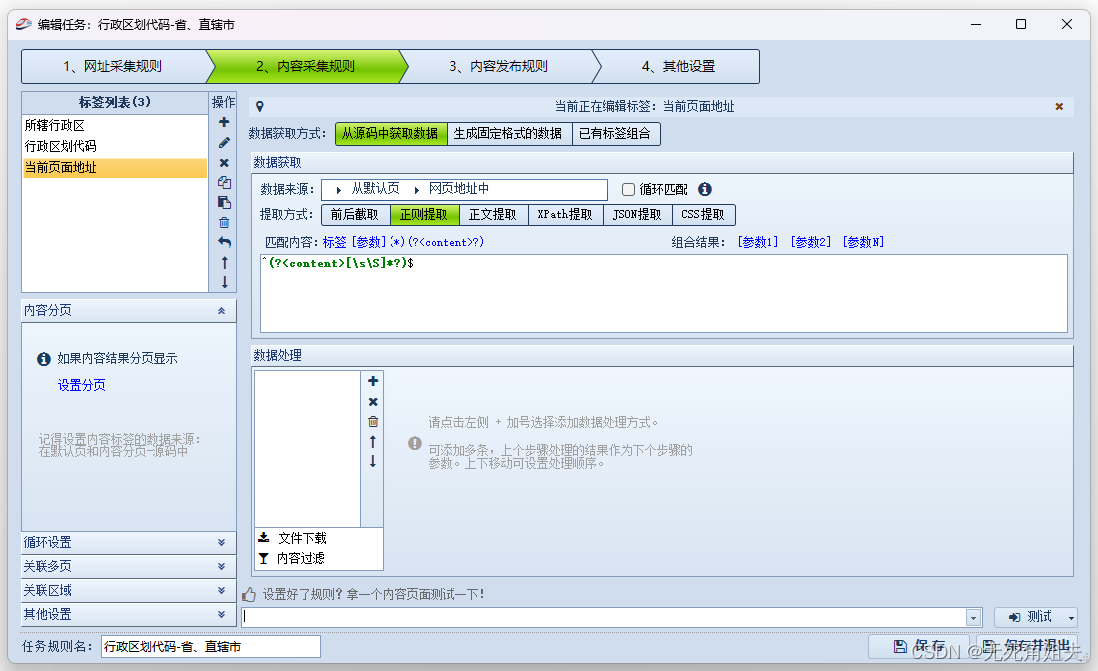Choose JSON提取 extraction method
This screenshot has width=1098, height=671.
pyautogui.click(x=637, y=214)
